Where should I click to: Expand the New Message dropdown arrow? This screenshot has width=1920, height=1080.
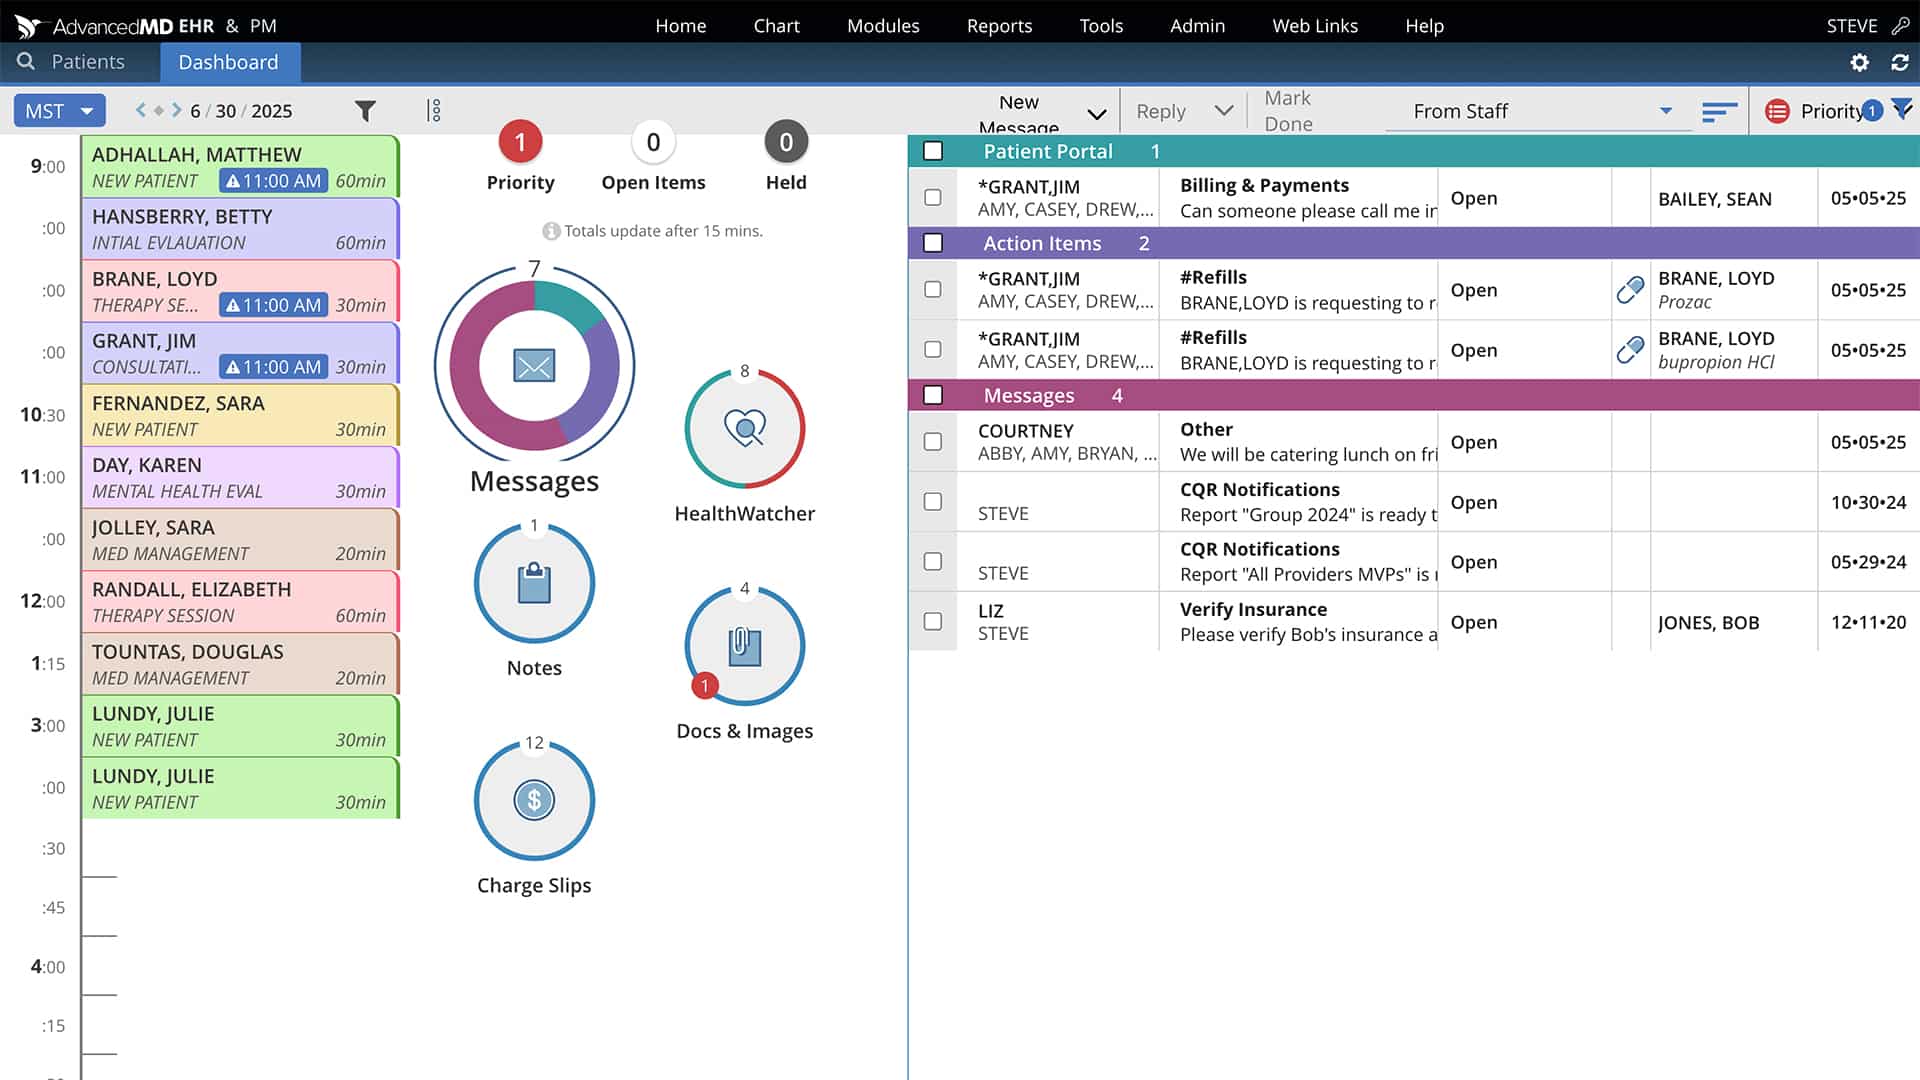point(1096,113)
